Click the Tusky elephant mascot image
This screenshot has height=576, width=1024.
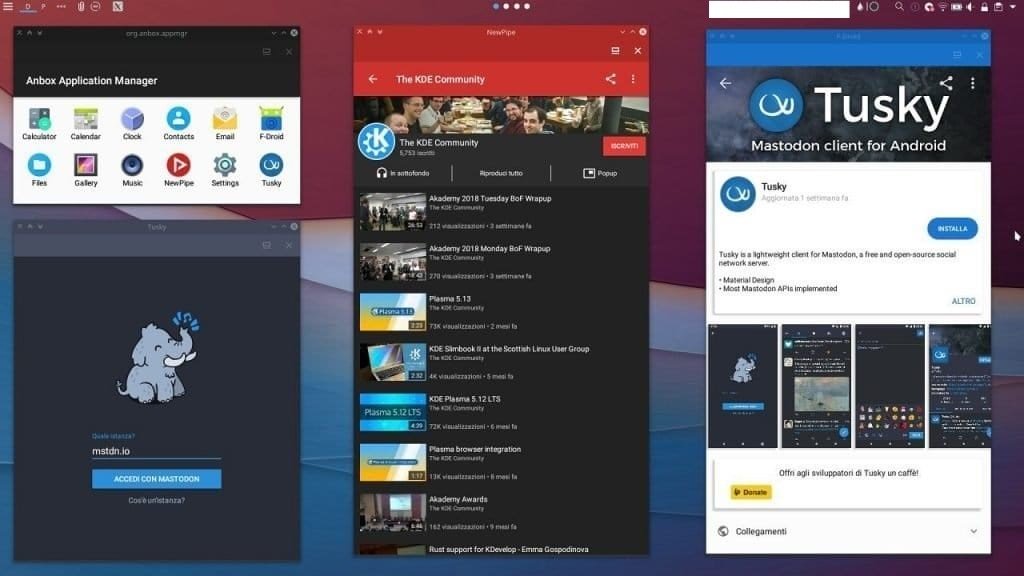(x=157, y=358)
